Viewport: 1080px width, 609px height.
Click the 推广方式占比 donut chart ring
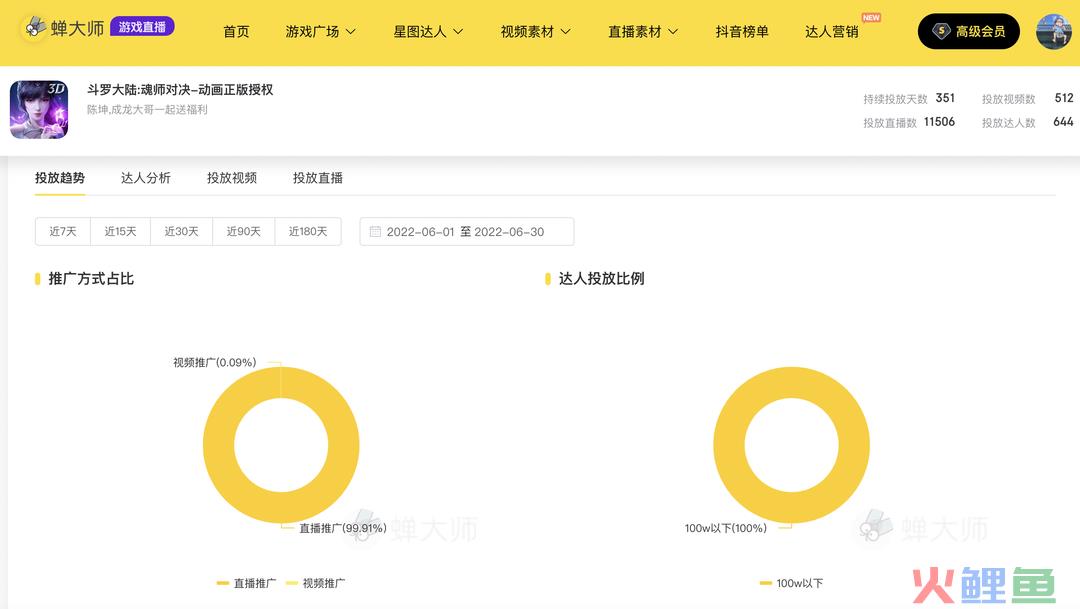coord(219,444)
